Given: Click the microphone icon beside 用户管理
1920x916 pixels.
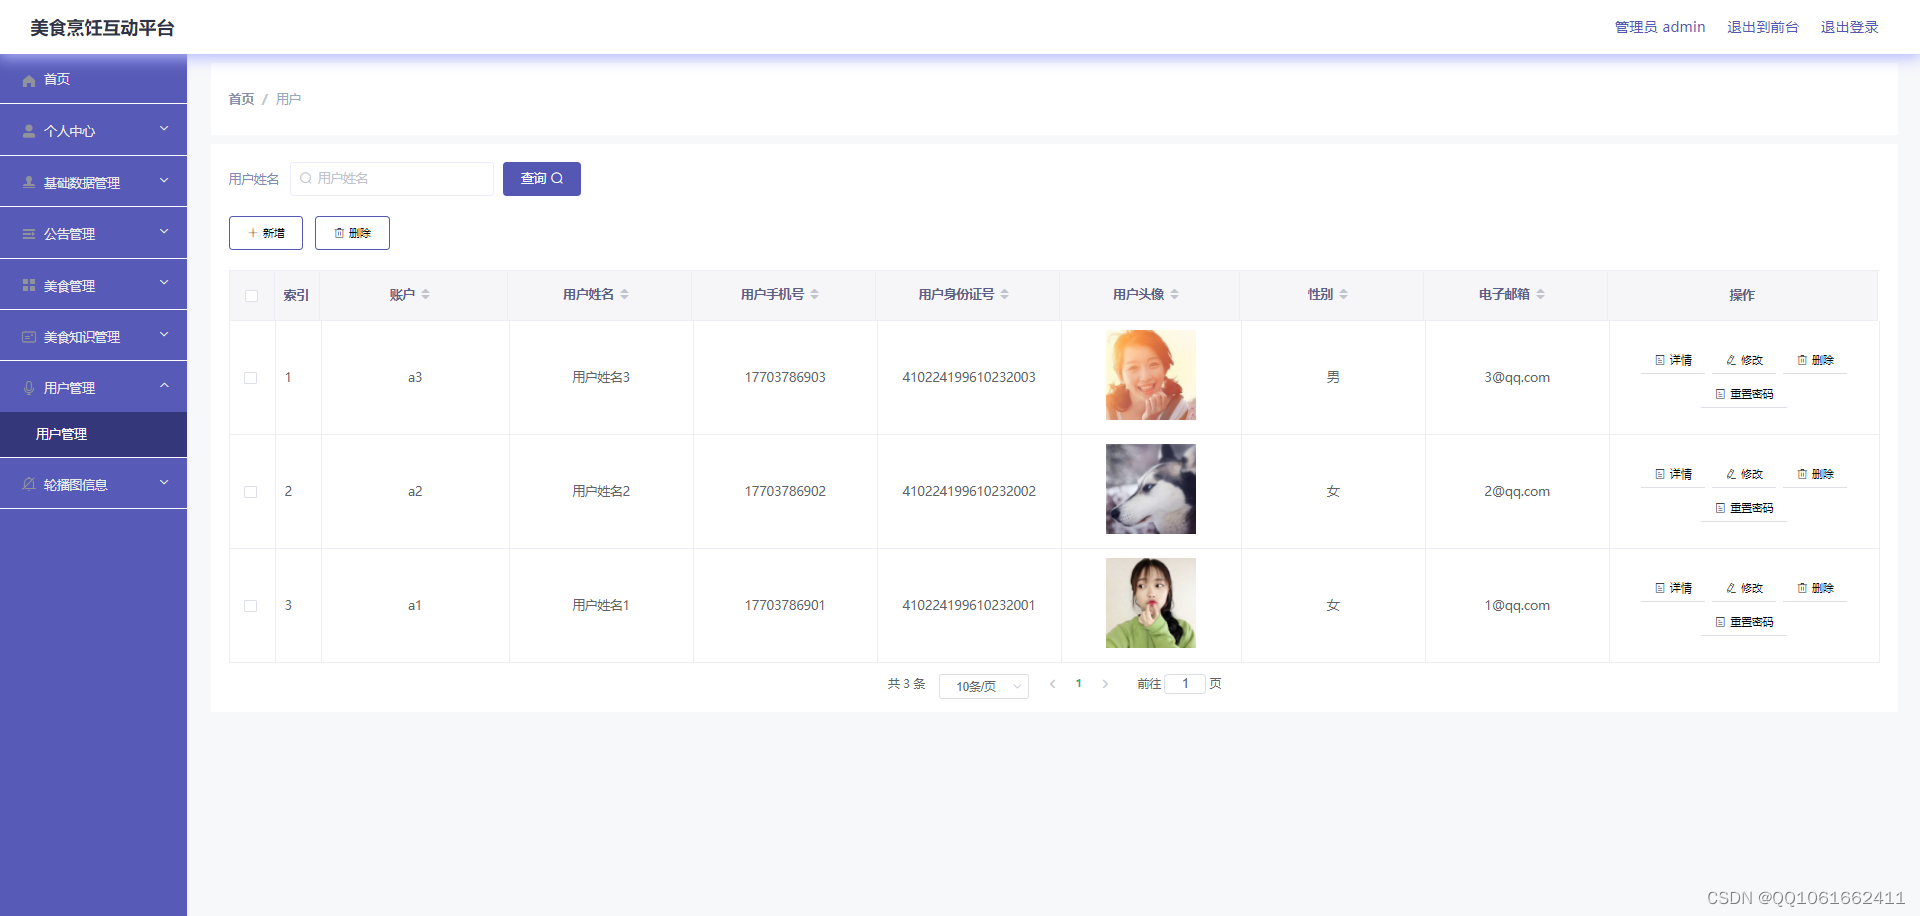Looking at the screenshot, I should [28, 387].
